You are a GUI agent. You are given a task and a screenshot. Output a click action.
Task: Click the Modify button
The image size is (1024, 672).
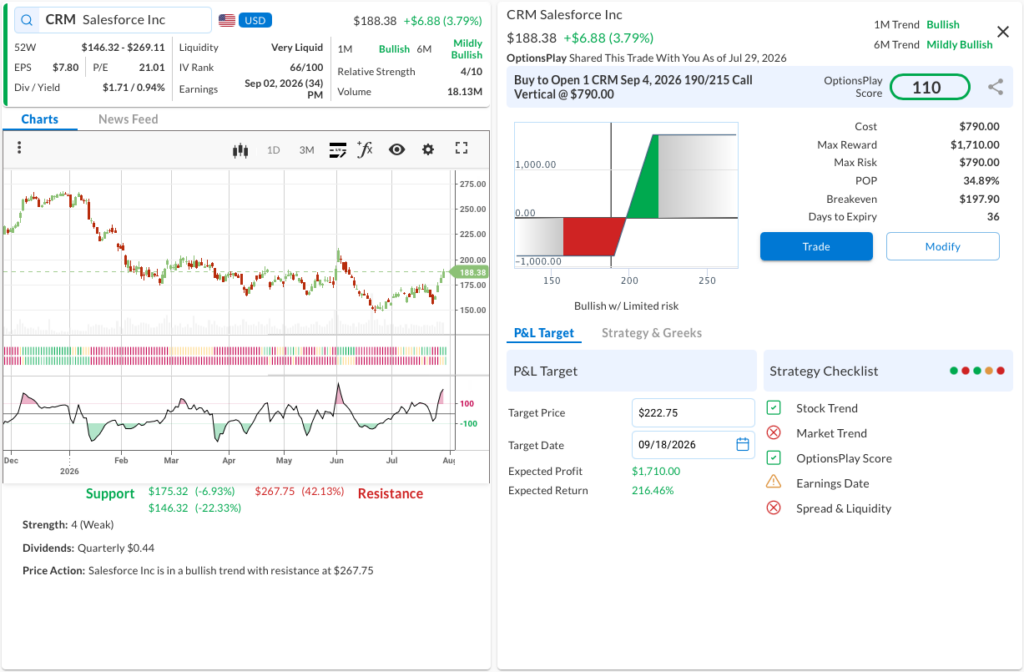(x=942, y=246)
